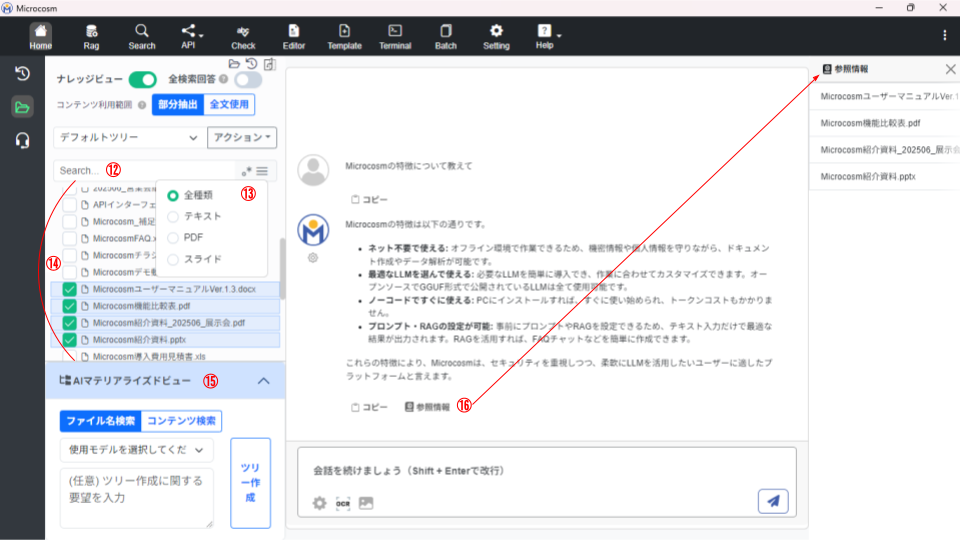The width and height of the screenshot is (960, 540).
Task: Click the headset support icon in sidebar
Action: point(22,141)
